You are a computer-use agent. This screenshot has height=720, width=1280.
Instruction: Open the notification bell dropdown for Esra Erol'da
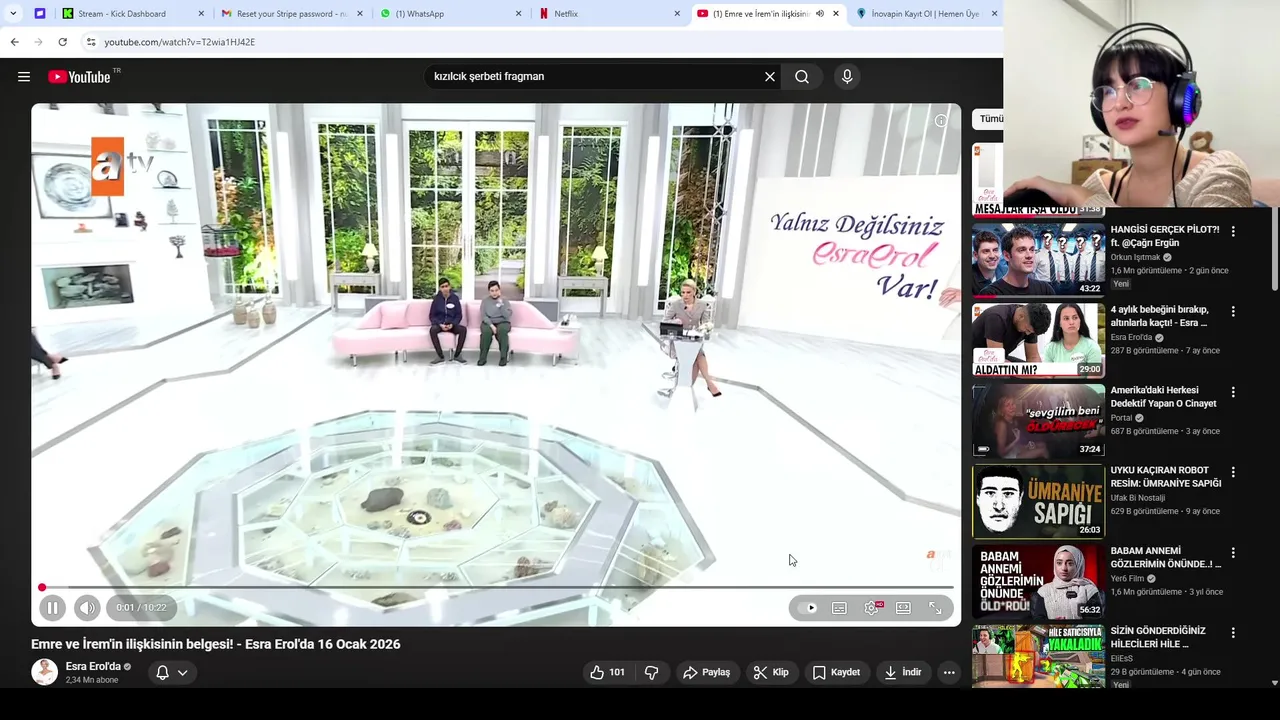171,673
